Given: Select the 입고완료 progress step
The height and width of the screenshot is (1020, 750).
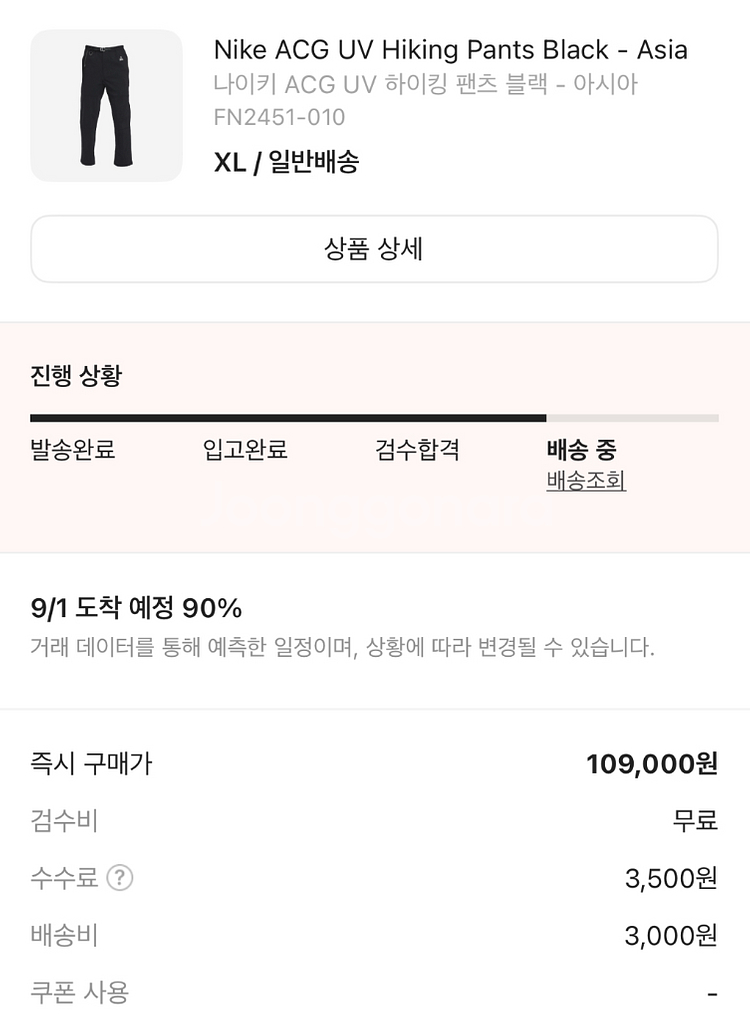Looking at the screenshot, I should coord(245,450).
